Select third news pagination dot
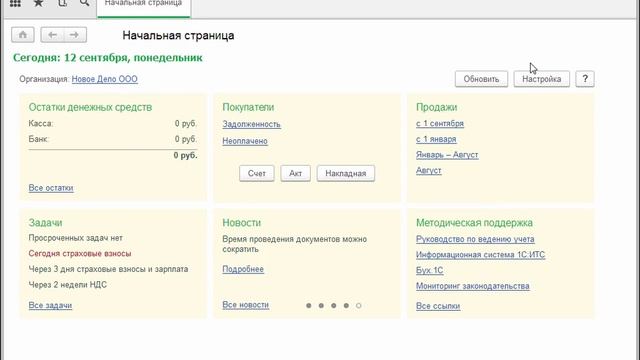Image resolution: width=640 pixels, height=360 pixels. coord(333,305)
